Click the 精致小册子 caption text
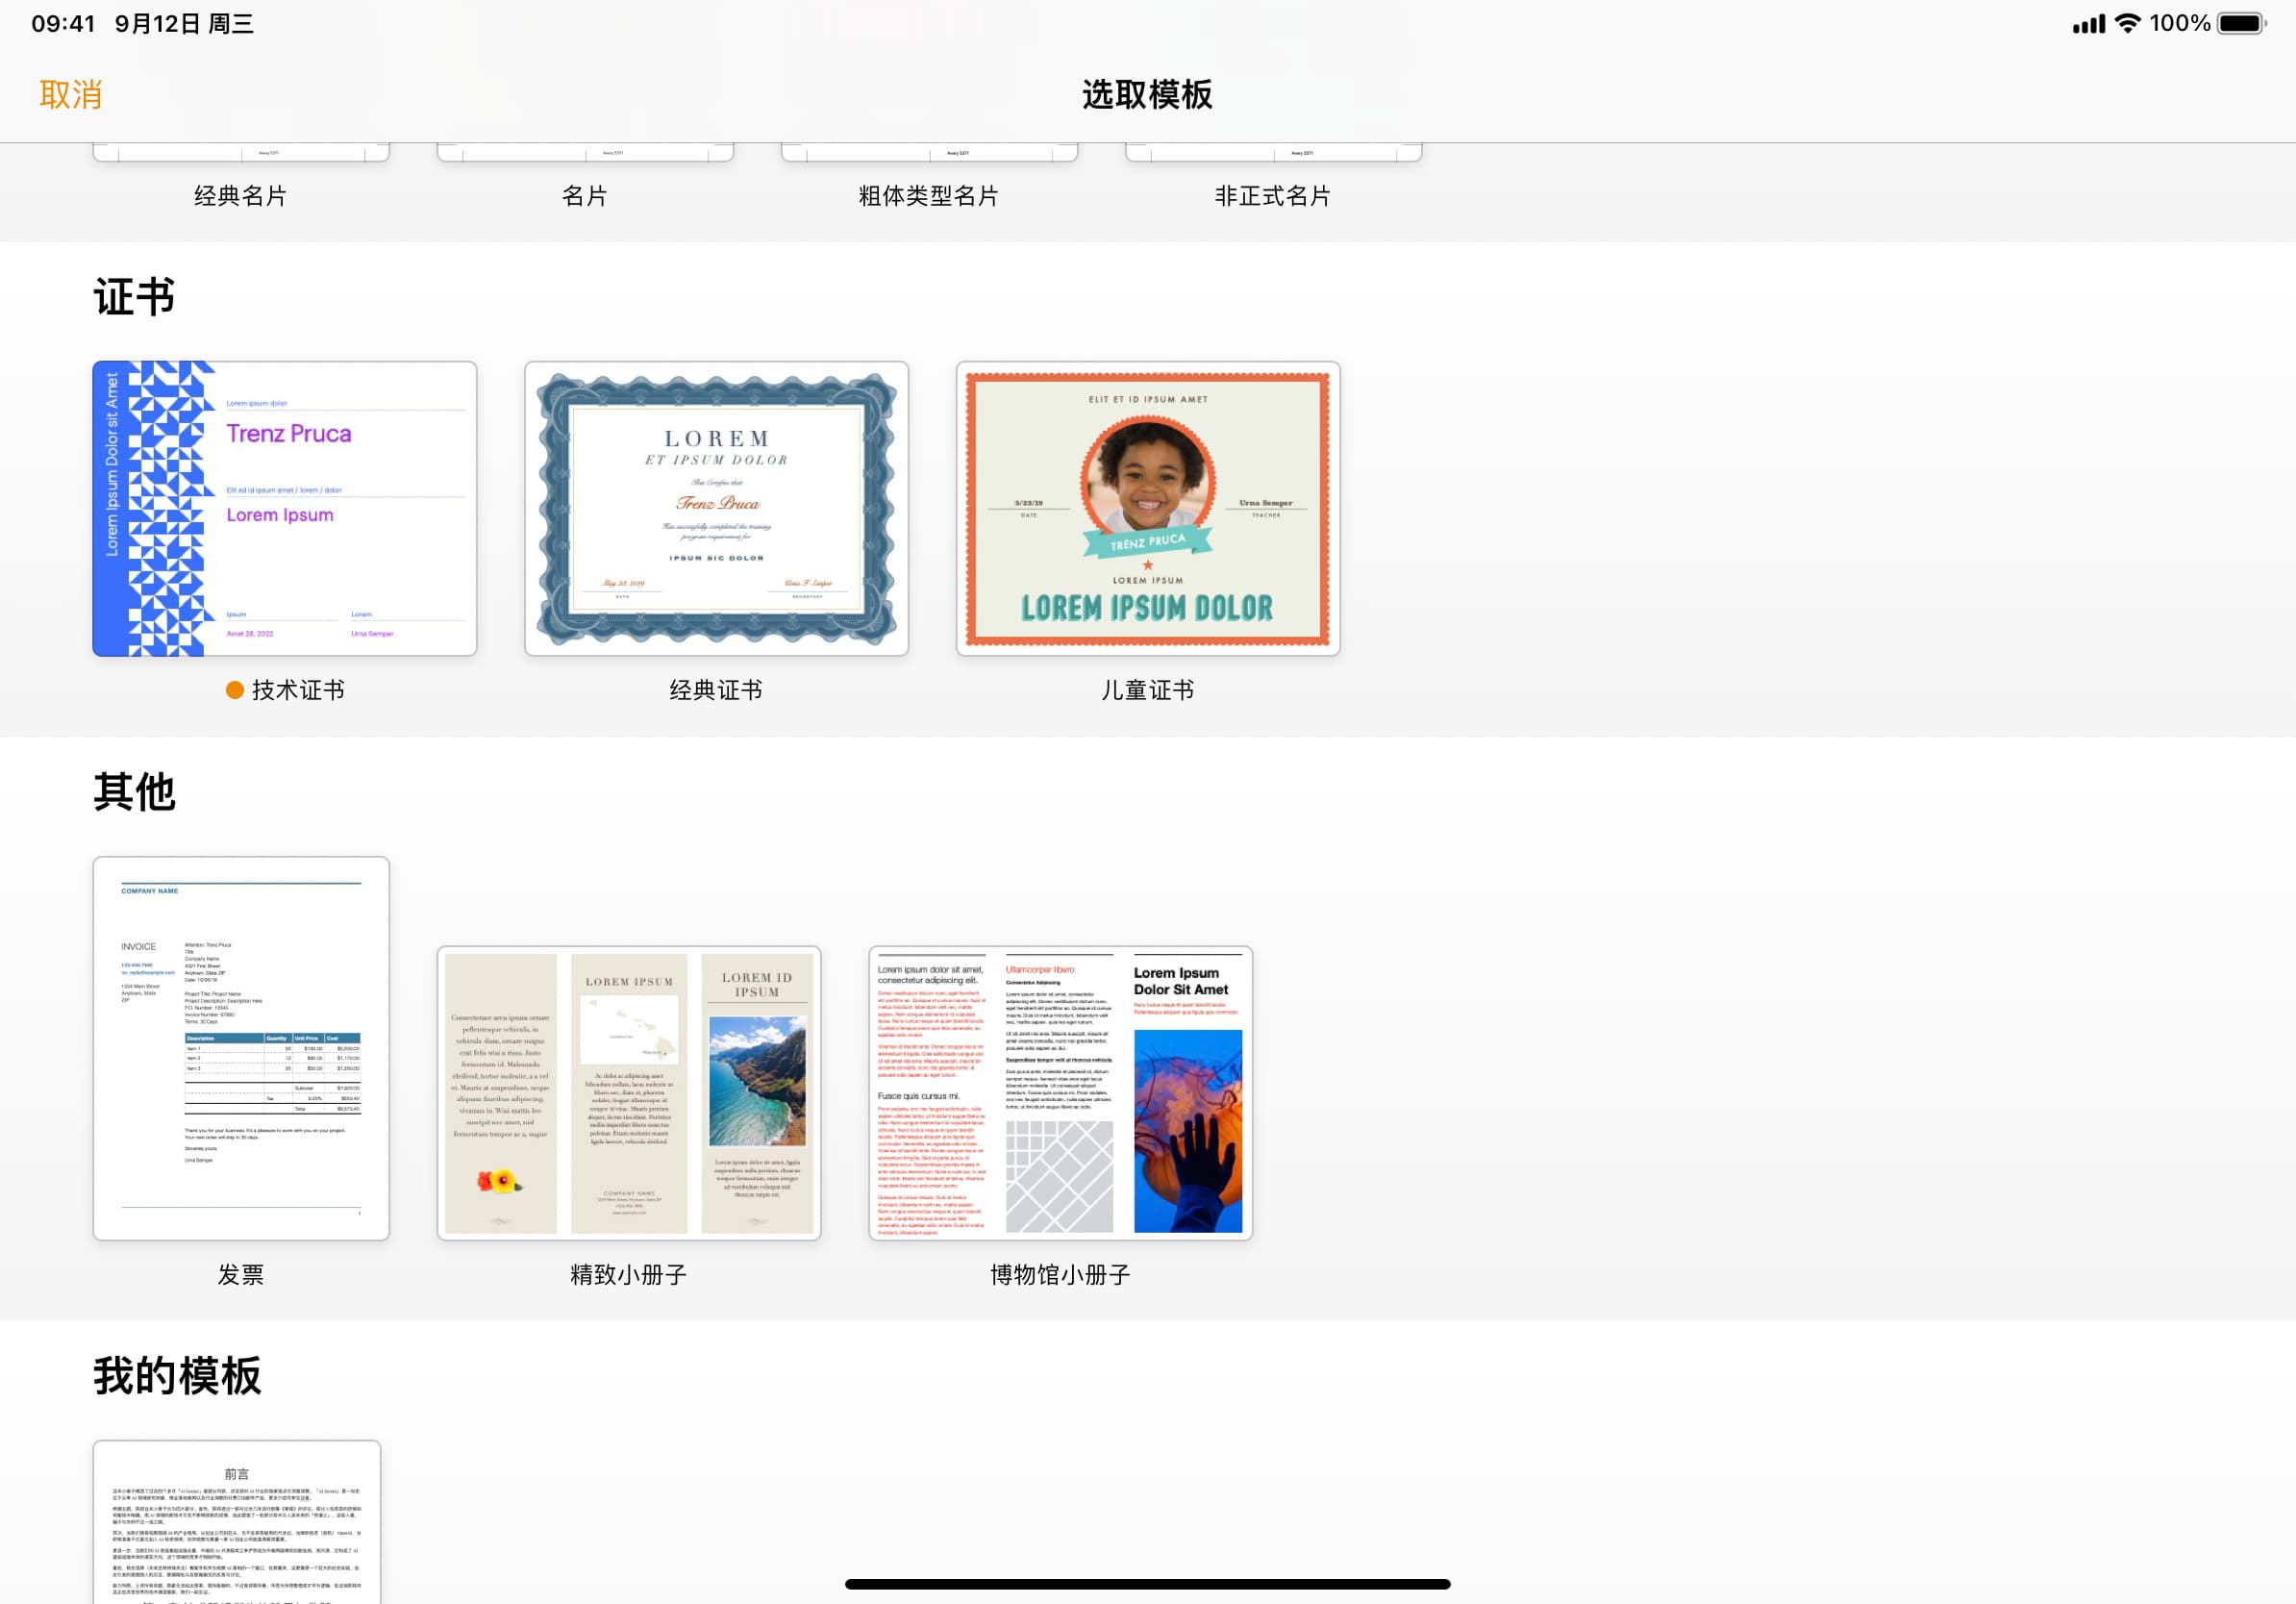 [629, 1275]
